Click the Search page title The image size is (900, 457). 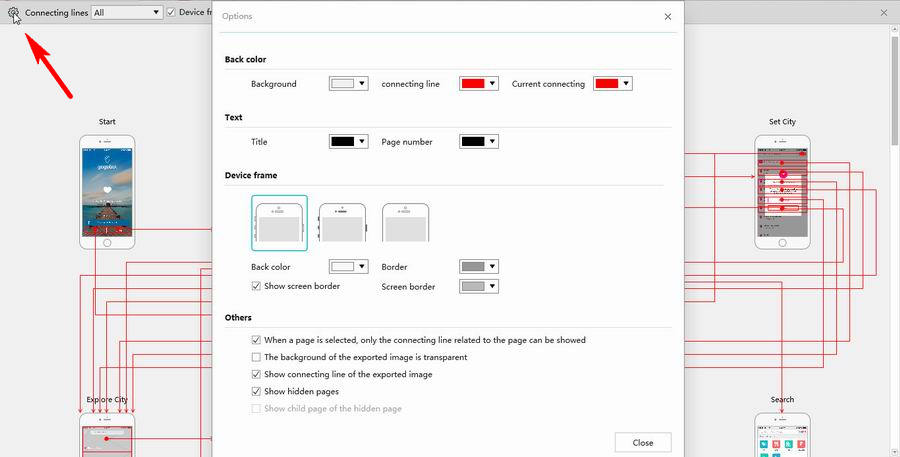pyautogui.click(x=782, y=400)
